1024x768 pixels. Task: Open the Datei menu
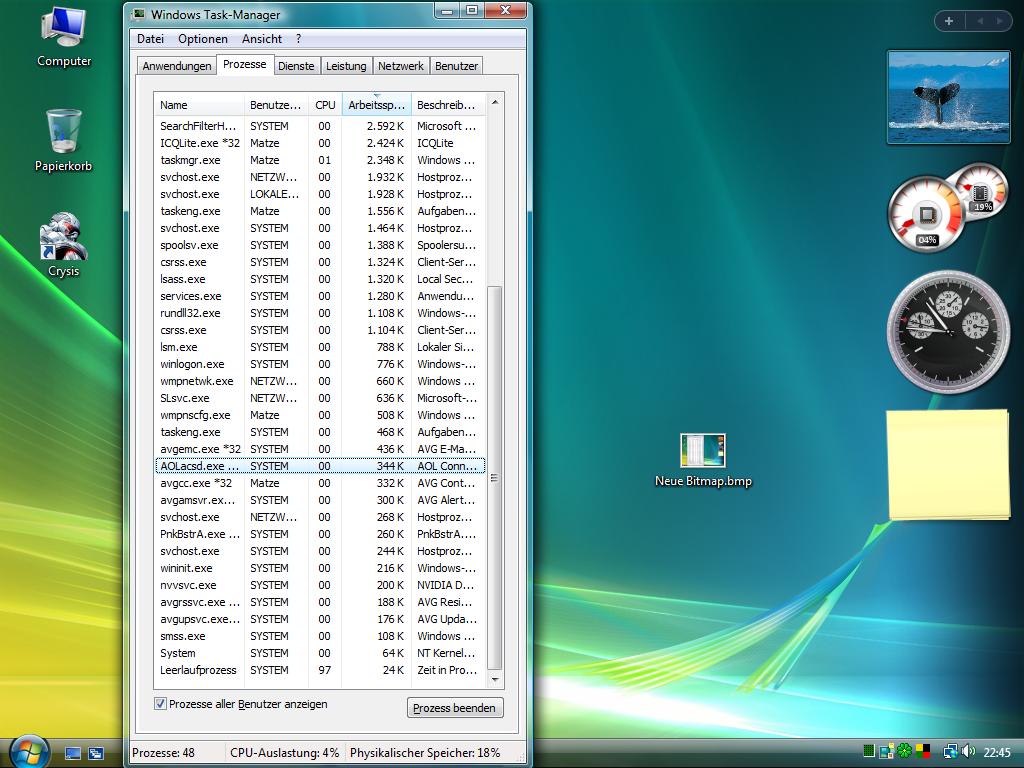click(x=150, y=39)
